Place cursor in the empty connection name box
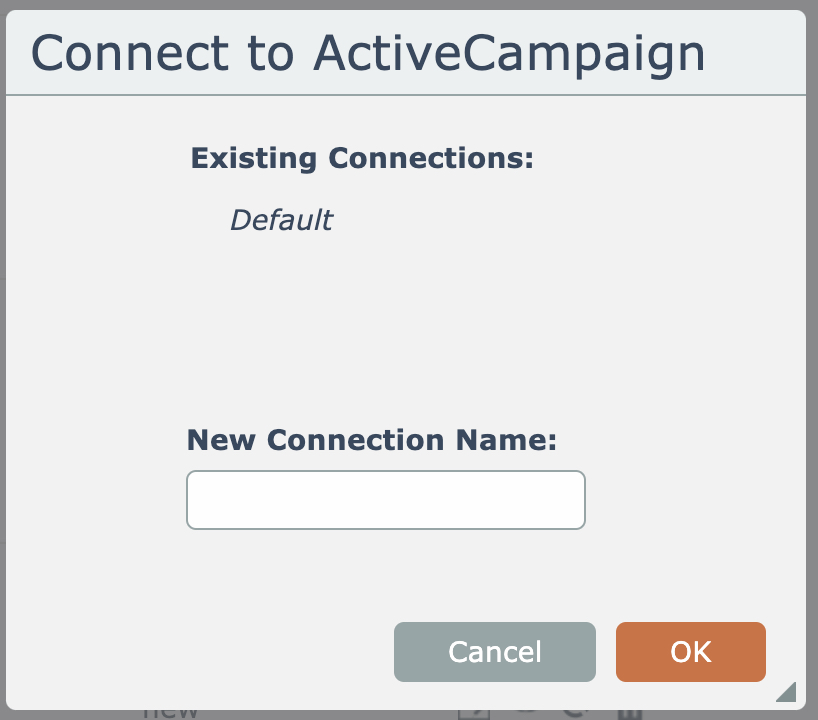Screen dimensions: 818x720 point(385,500)
